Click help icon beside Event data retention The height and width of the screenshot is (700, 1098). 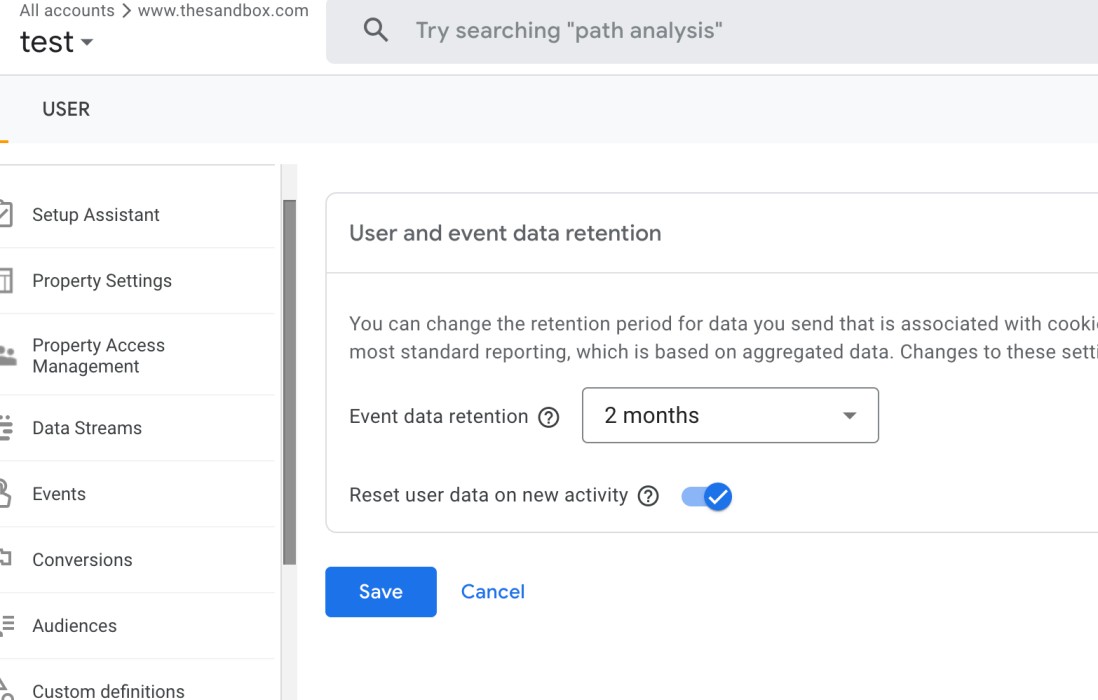click(x=548, y=418)
